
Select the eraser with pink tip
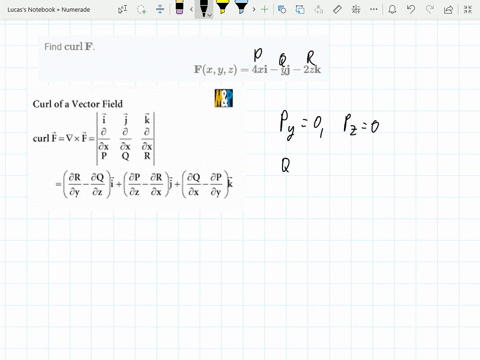[x=179, y=7]
